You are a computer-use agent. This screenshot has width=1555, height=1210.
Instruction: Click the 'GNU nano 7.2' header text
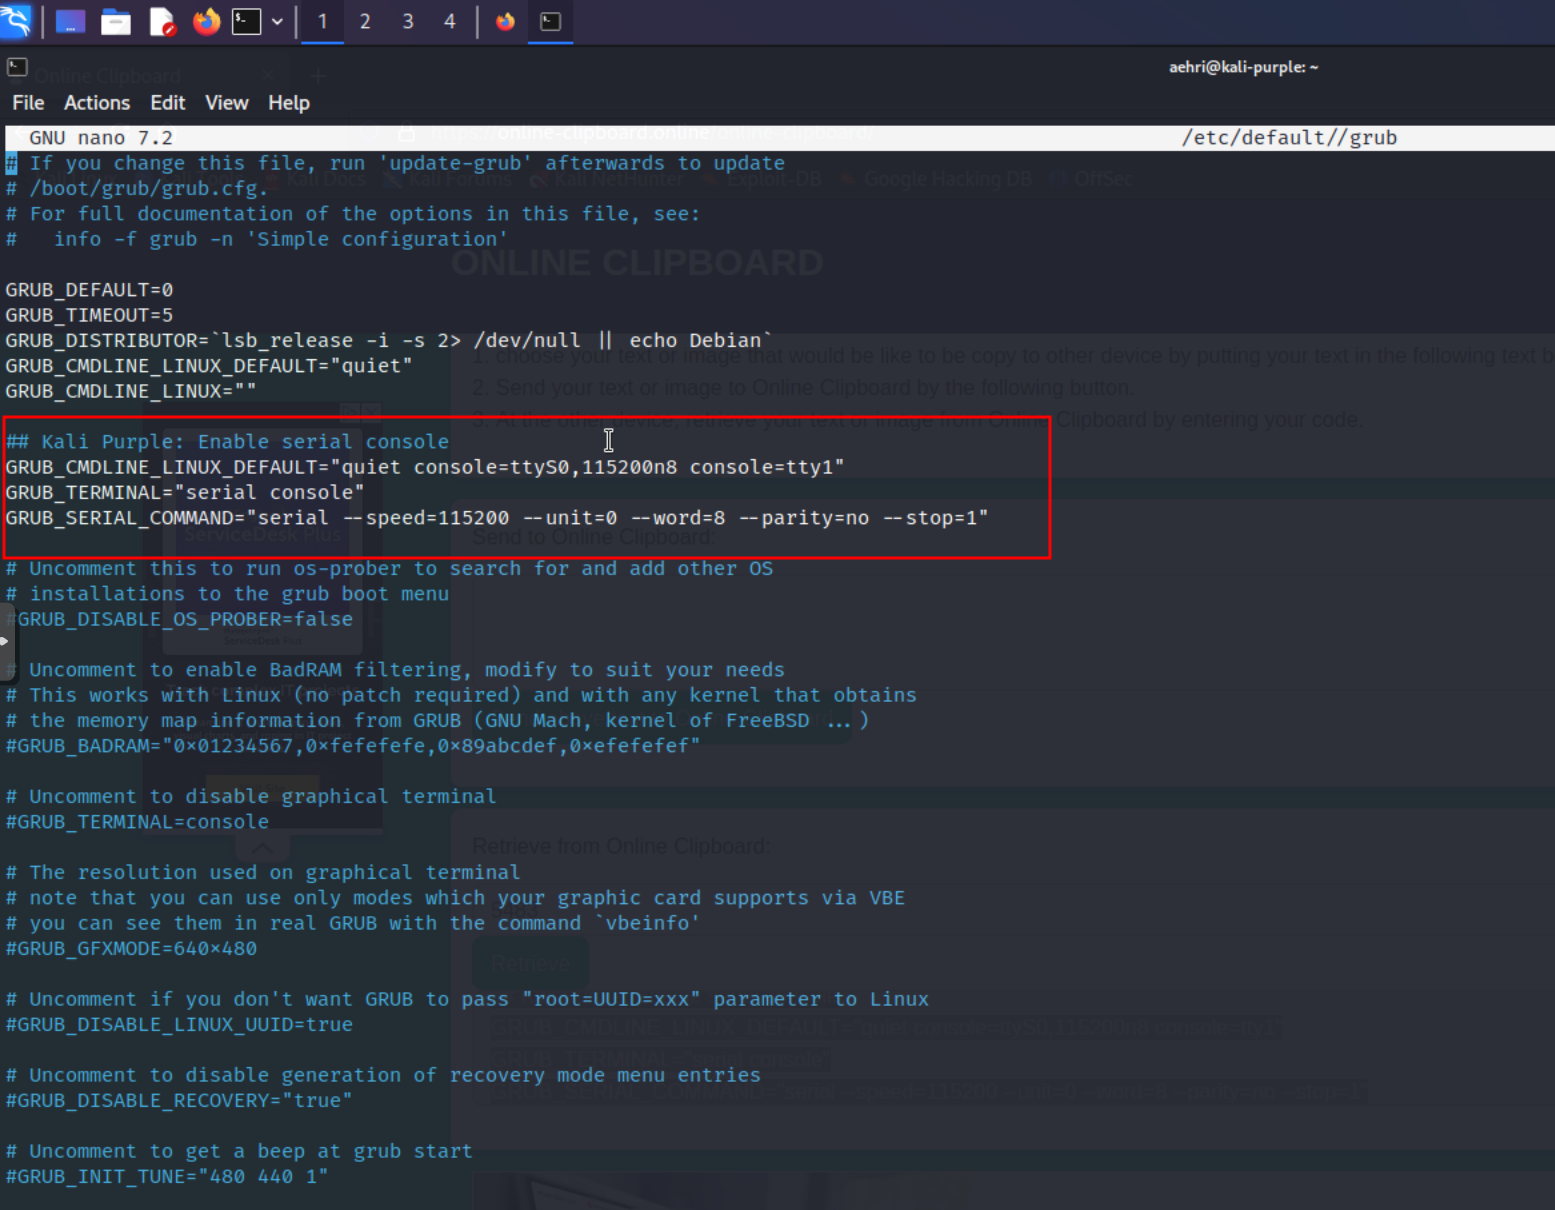tap(101, 138)
